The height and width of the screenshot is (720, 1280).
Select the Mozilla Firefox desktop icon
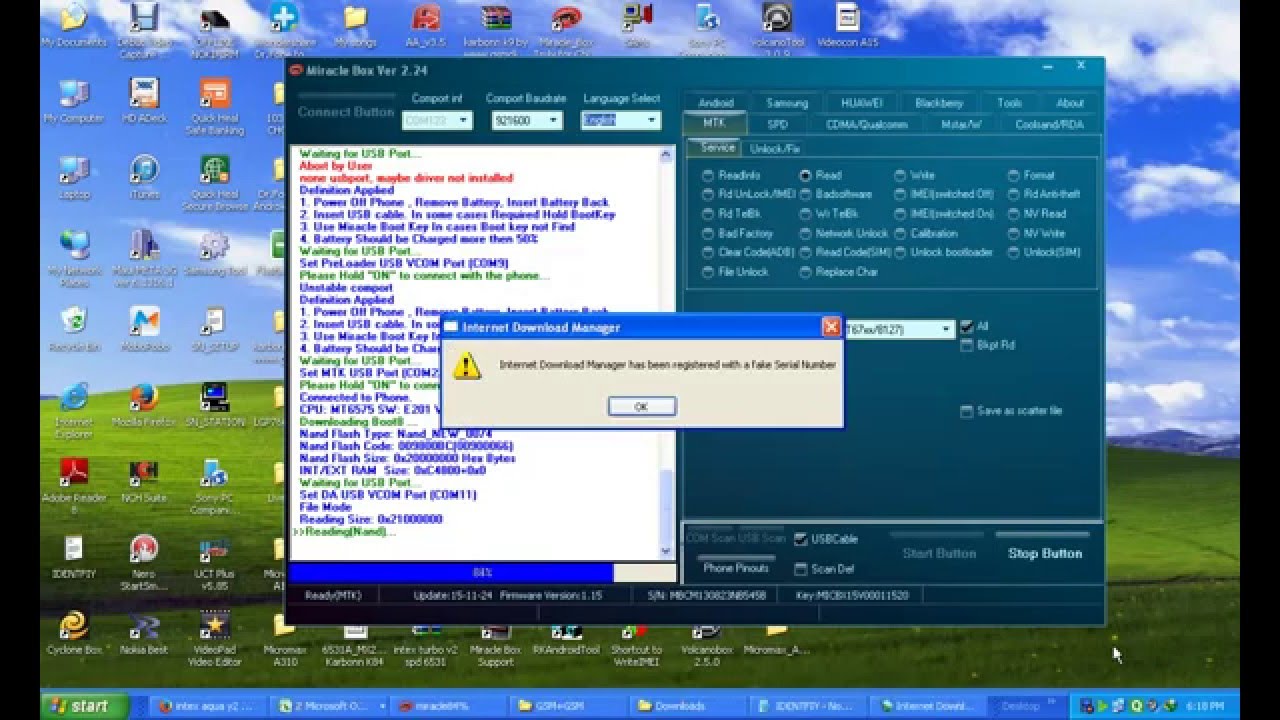pos(144,404)
